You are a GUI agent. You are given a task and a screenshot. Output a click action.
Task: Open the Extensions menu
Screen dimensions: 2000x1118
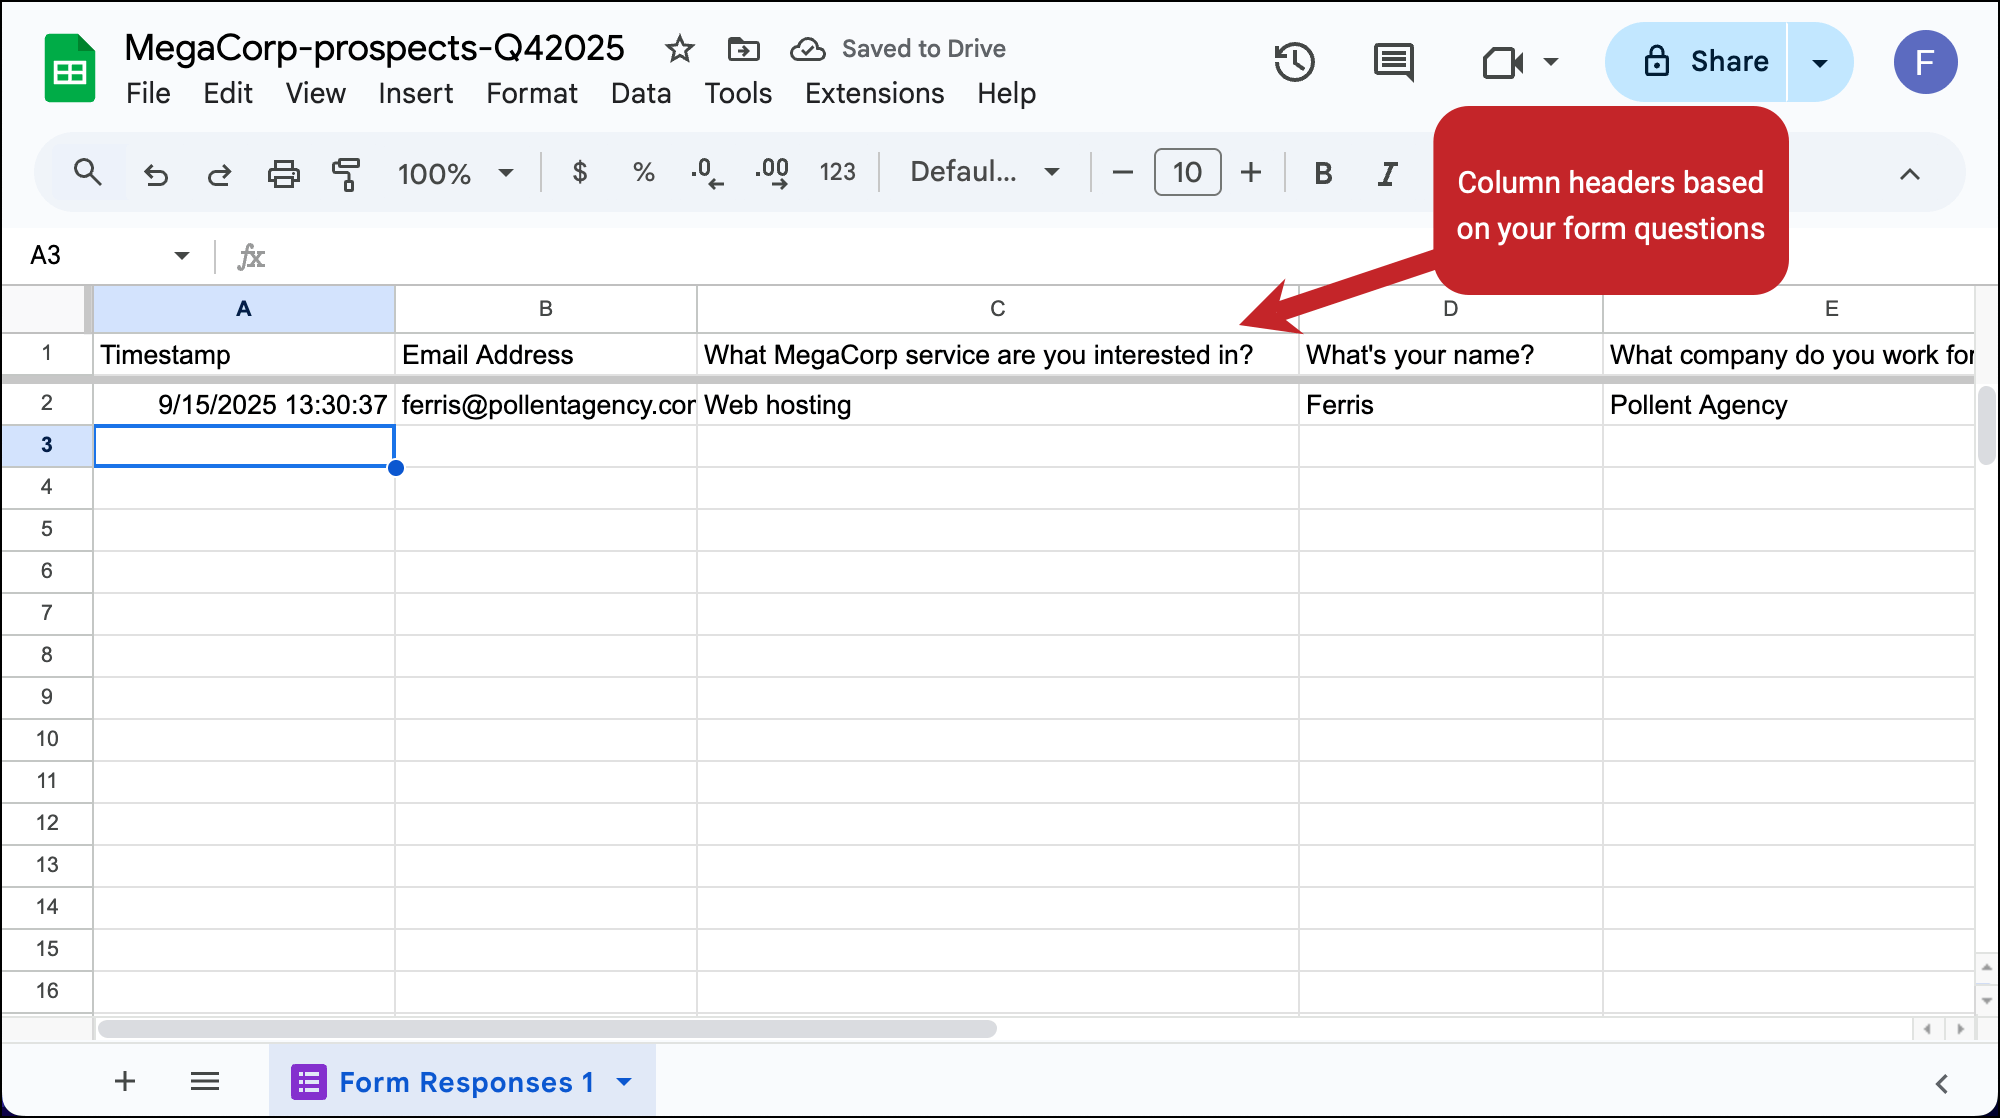click(x=874, y=93)
